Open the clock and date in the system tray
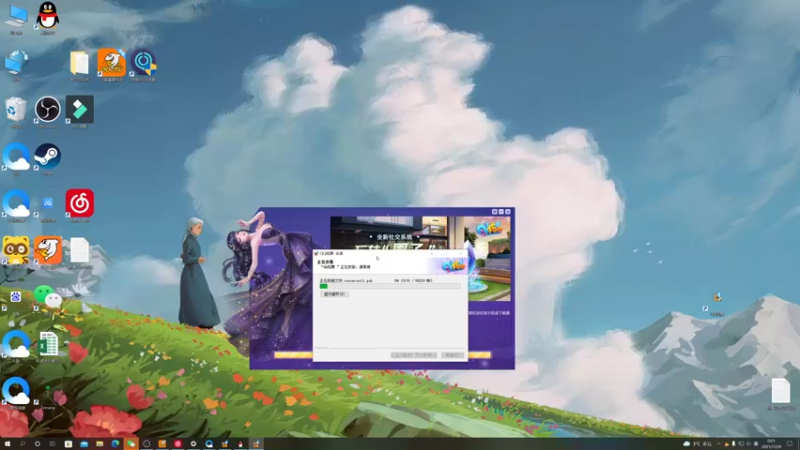 (x=771, y=444)
